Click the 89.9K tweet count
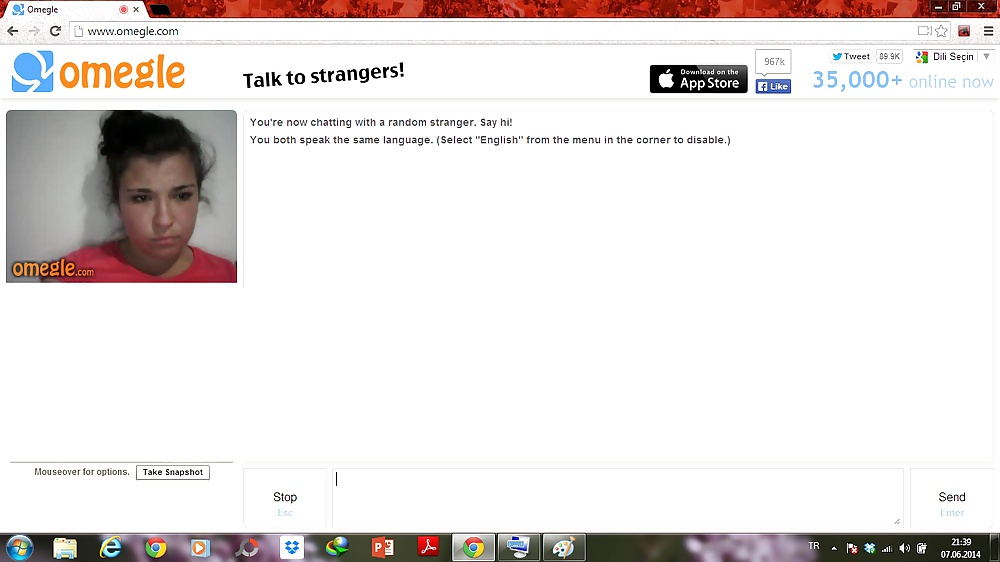The width and height of the screenshot is (1000, 562). click(889, 56)
